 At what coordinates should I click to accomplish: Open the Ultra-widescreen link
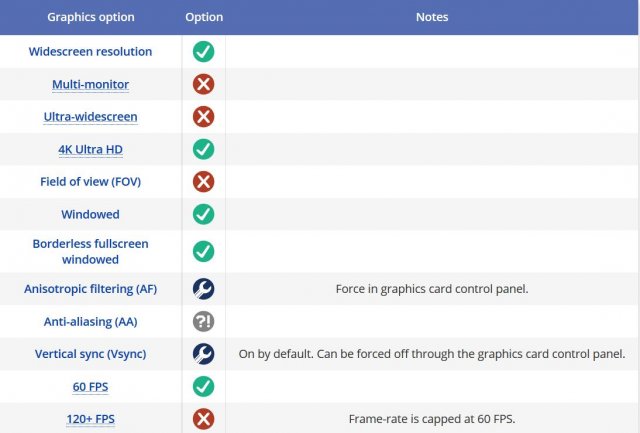click(90, 117)
